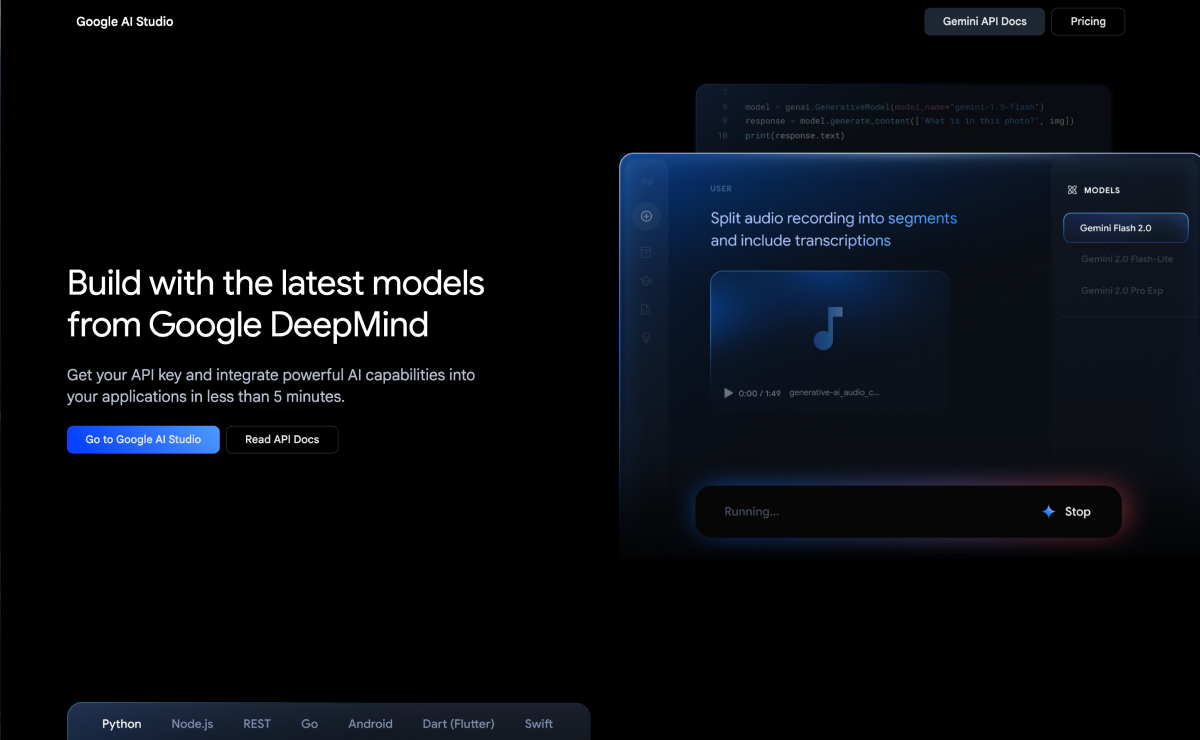The image size is (1200, 740).
Task: Select the Go language tab
Action: click(310, 724)
